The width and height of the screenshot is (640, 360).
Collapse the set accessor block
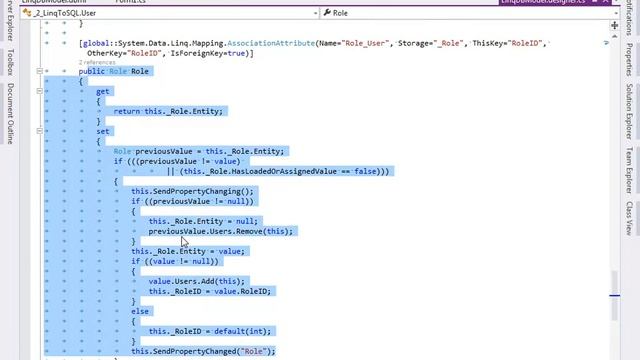40,131
